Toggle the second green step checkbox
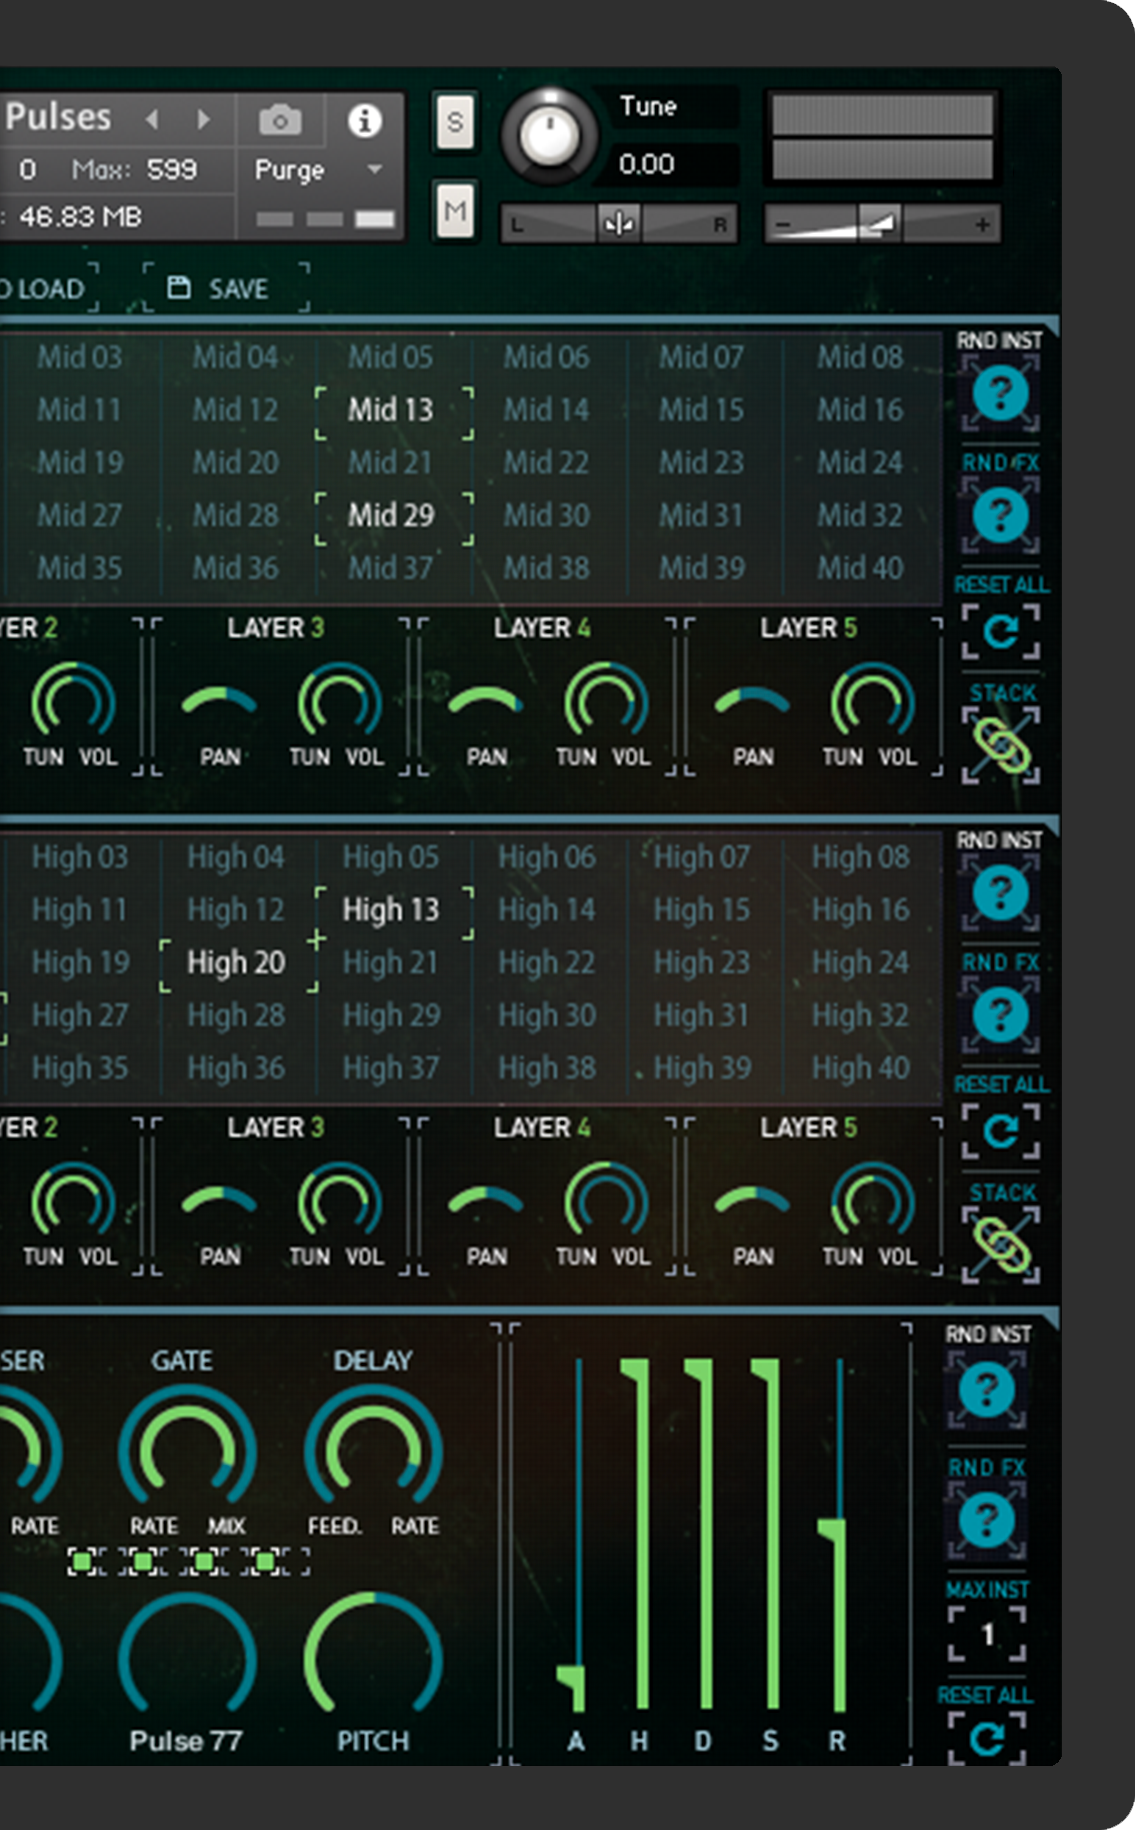 (144, 1560)
